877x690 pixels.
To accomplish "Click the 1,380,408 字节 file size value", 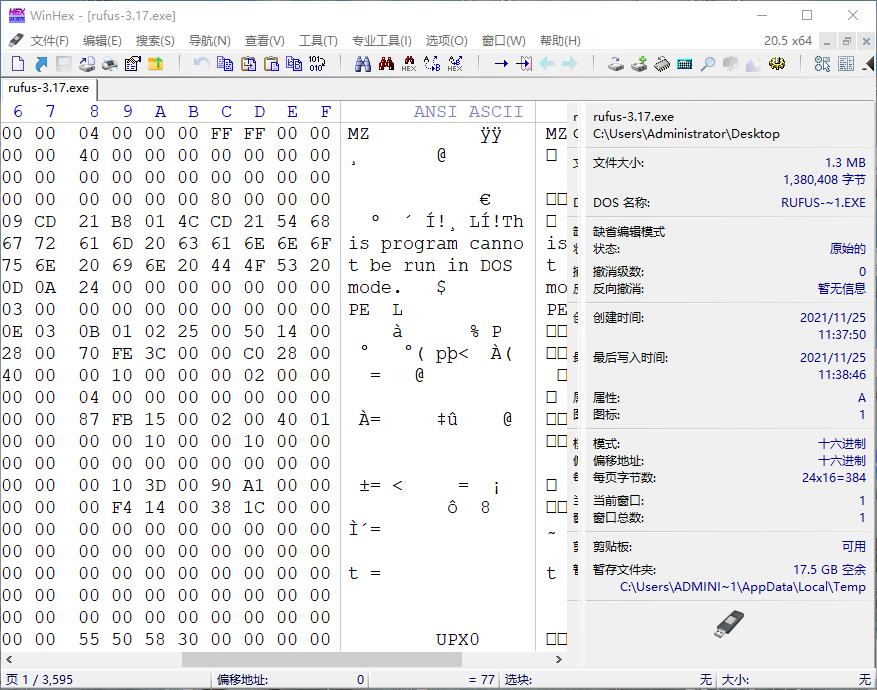I will tap(824, 180).
